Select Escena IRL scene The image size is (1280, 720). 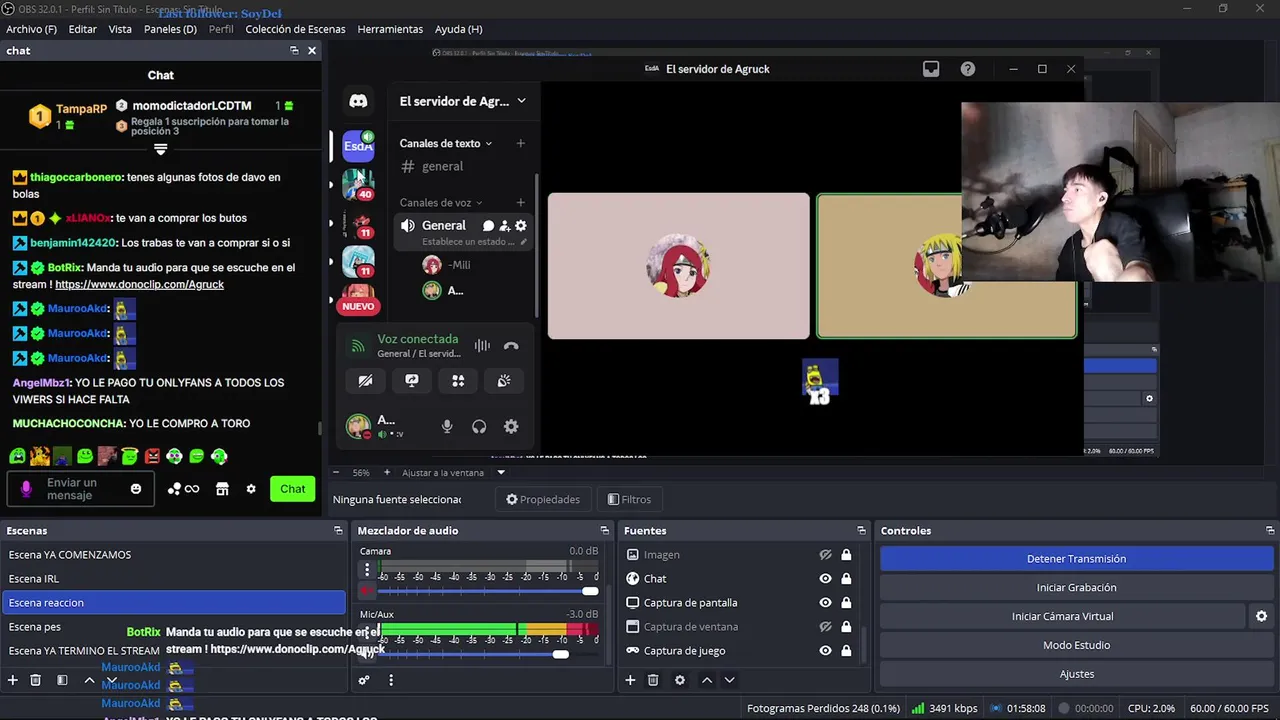point(174,579)
